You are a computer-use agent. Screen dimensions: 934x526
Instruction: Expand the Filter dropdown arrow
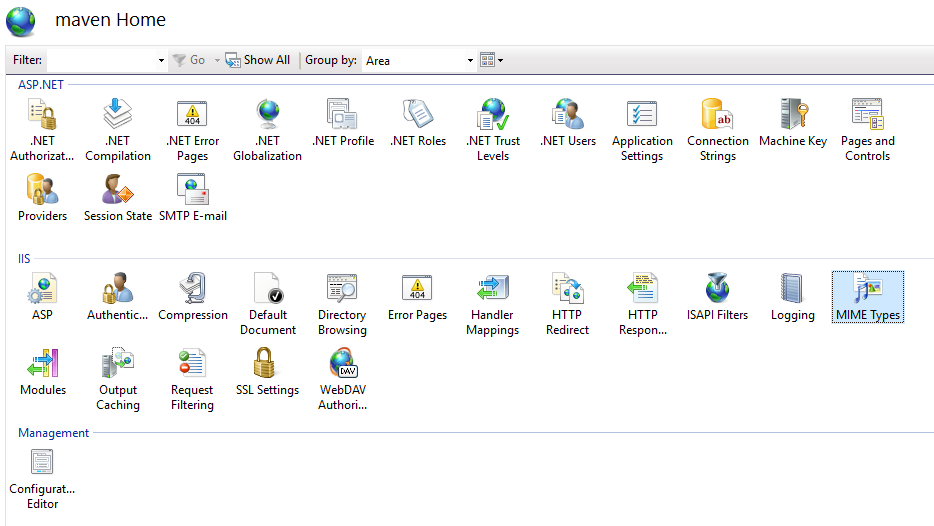click(x=161, y=61)
